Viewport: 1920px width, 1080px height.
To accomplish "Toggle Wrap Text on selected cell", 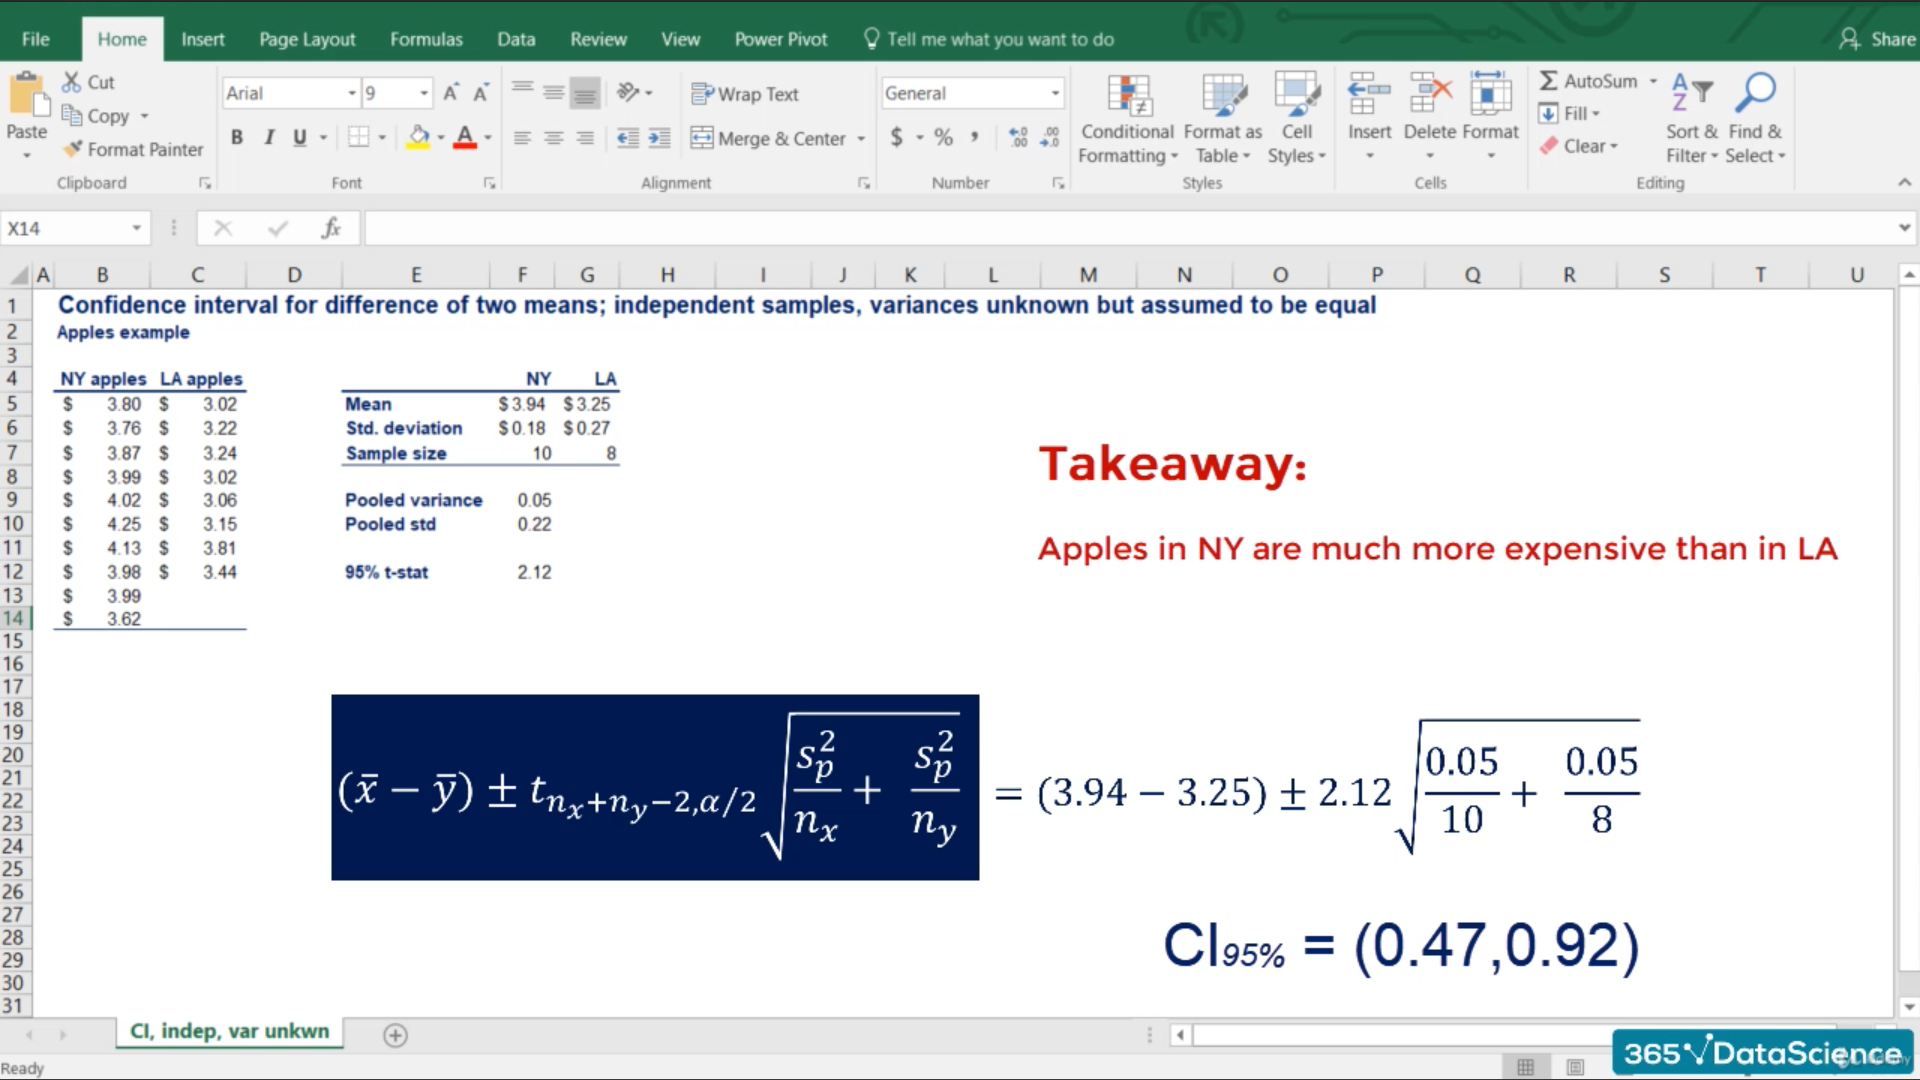I will [x=745, y=94].
